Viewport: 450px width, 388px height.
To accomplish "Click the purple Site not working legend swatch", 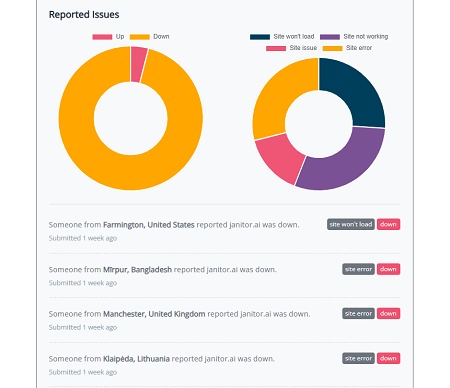I will [x=330, y=37].
